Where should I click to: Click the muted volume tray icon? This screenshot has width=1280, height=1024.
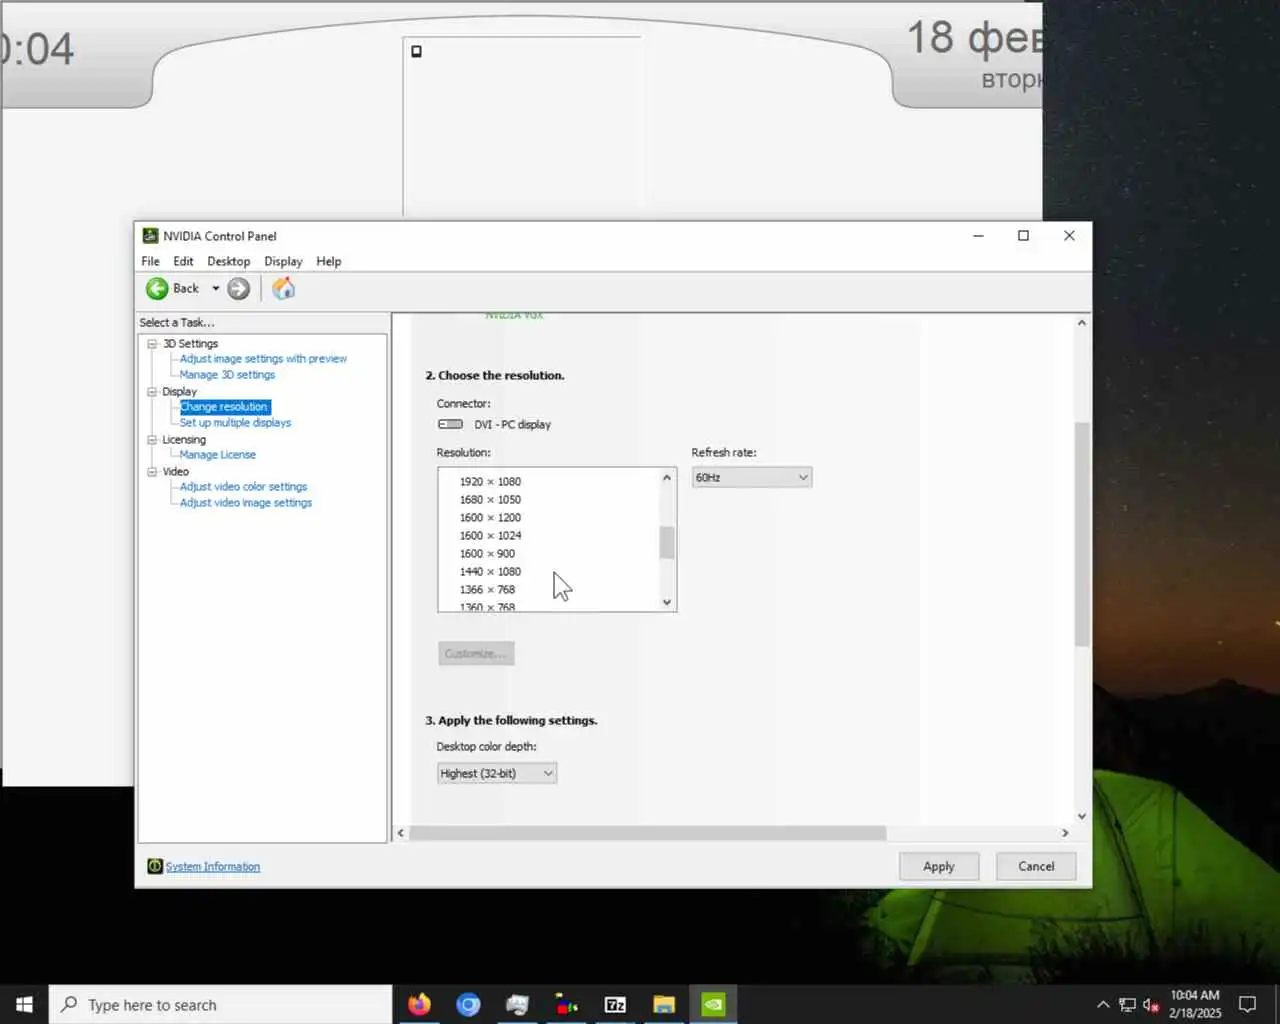pyautogui.click(x=1151, y=1005)
